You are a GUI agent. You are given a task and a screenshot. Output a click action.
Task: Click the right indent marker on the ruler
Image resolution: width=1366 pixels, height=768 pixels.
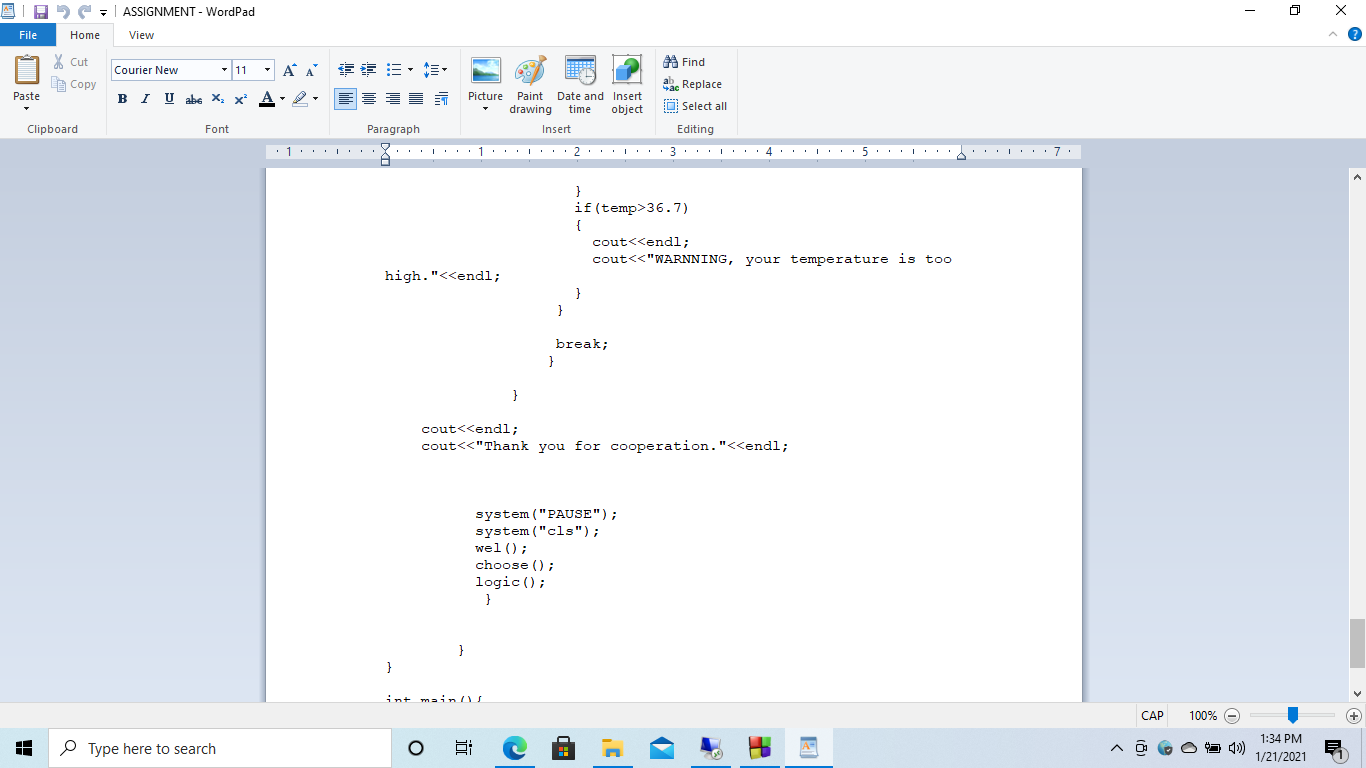(961, 155)
